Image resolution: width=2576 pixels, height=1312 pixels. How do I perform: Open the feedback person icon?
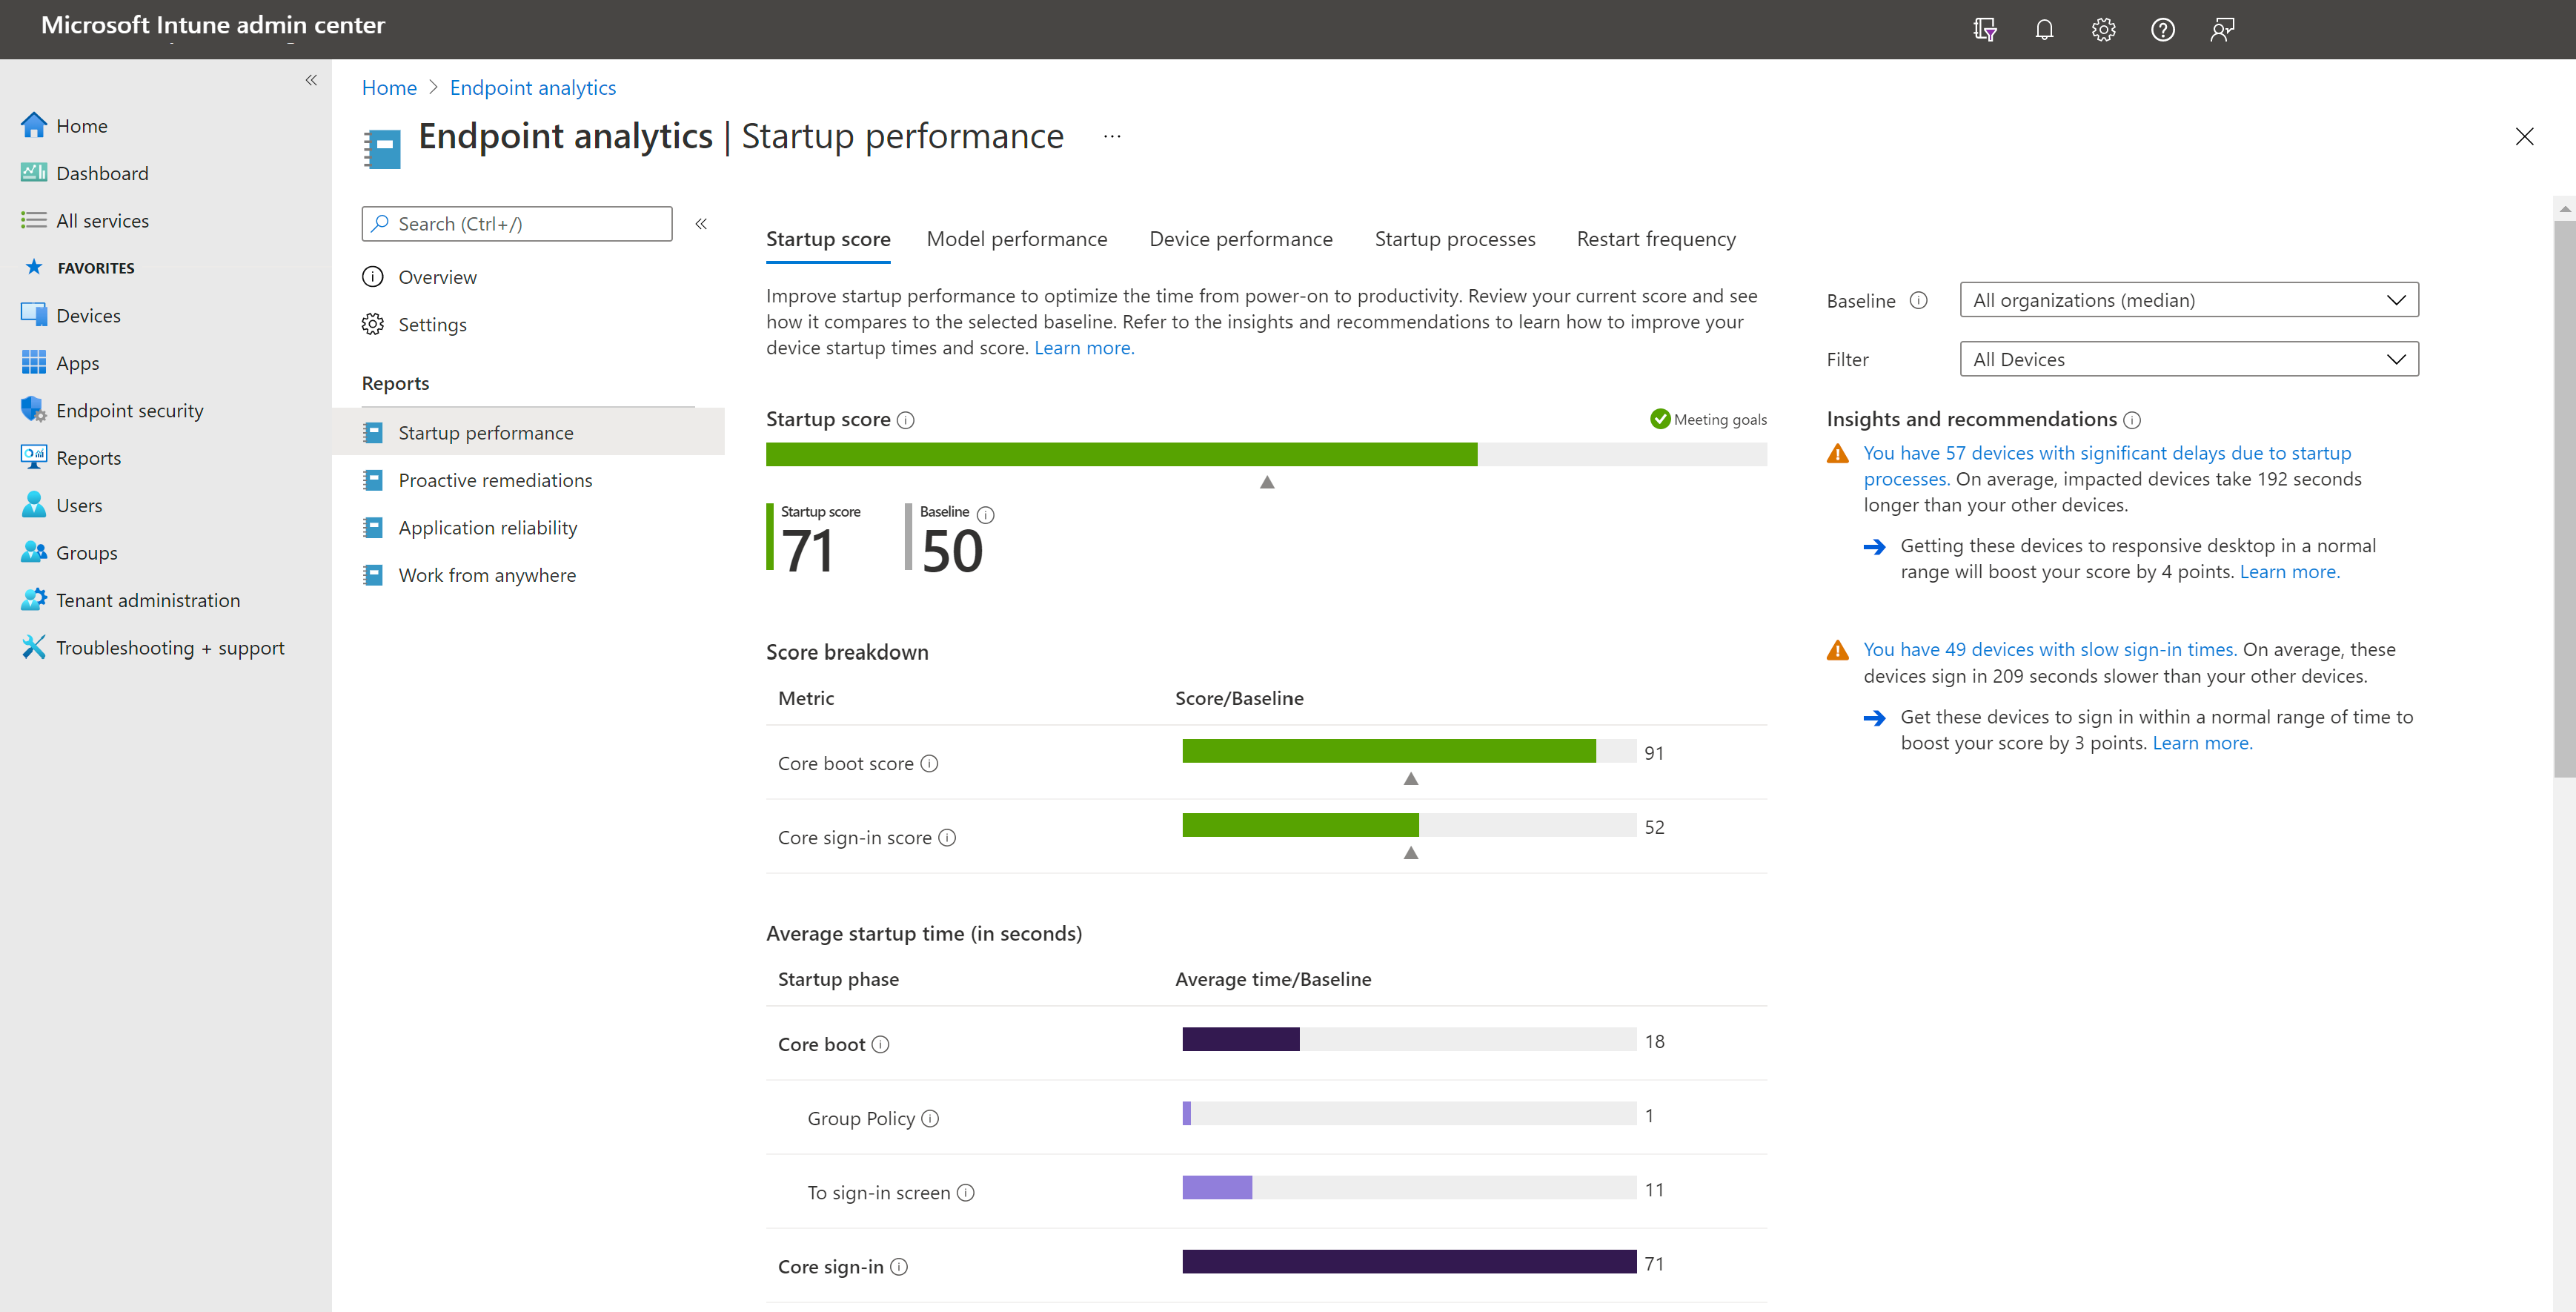[x=2222, y=29]
